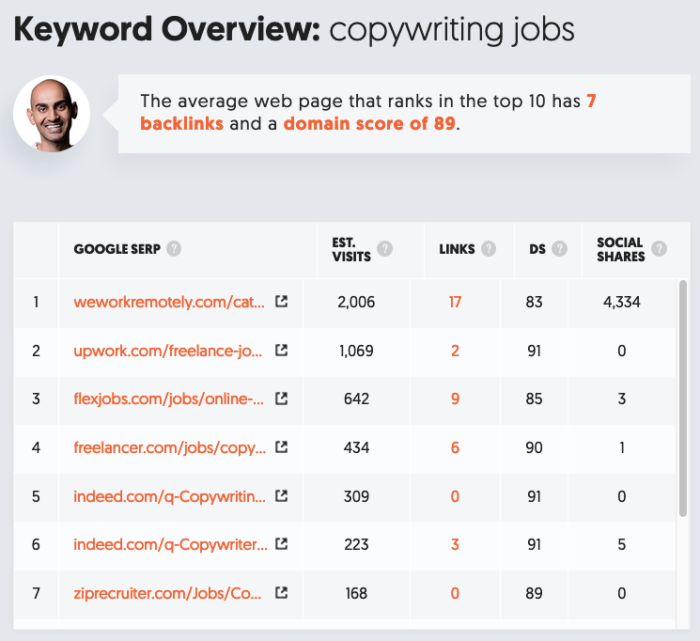Click help icon next to Google SERP

[x=174, y=249]
